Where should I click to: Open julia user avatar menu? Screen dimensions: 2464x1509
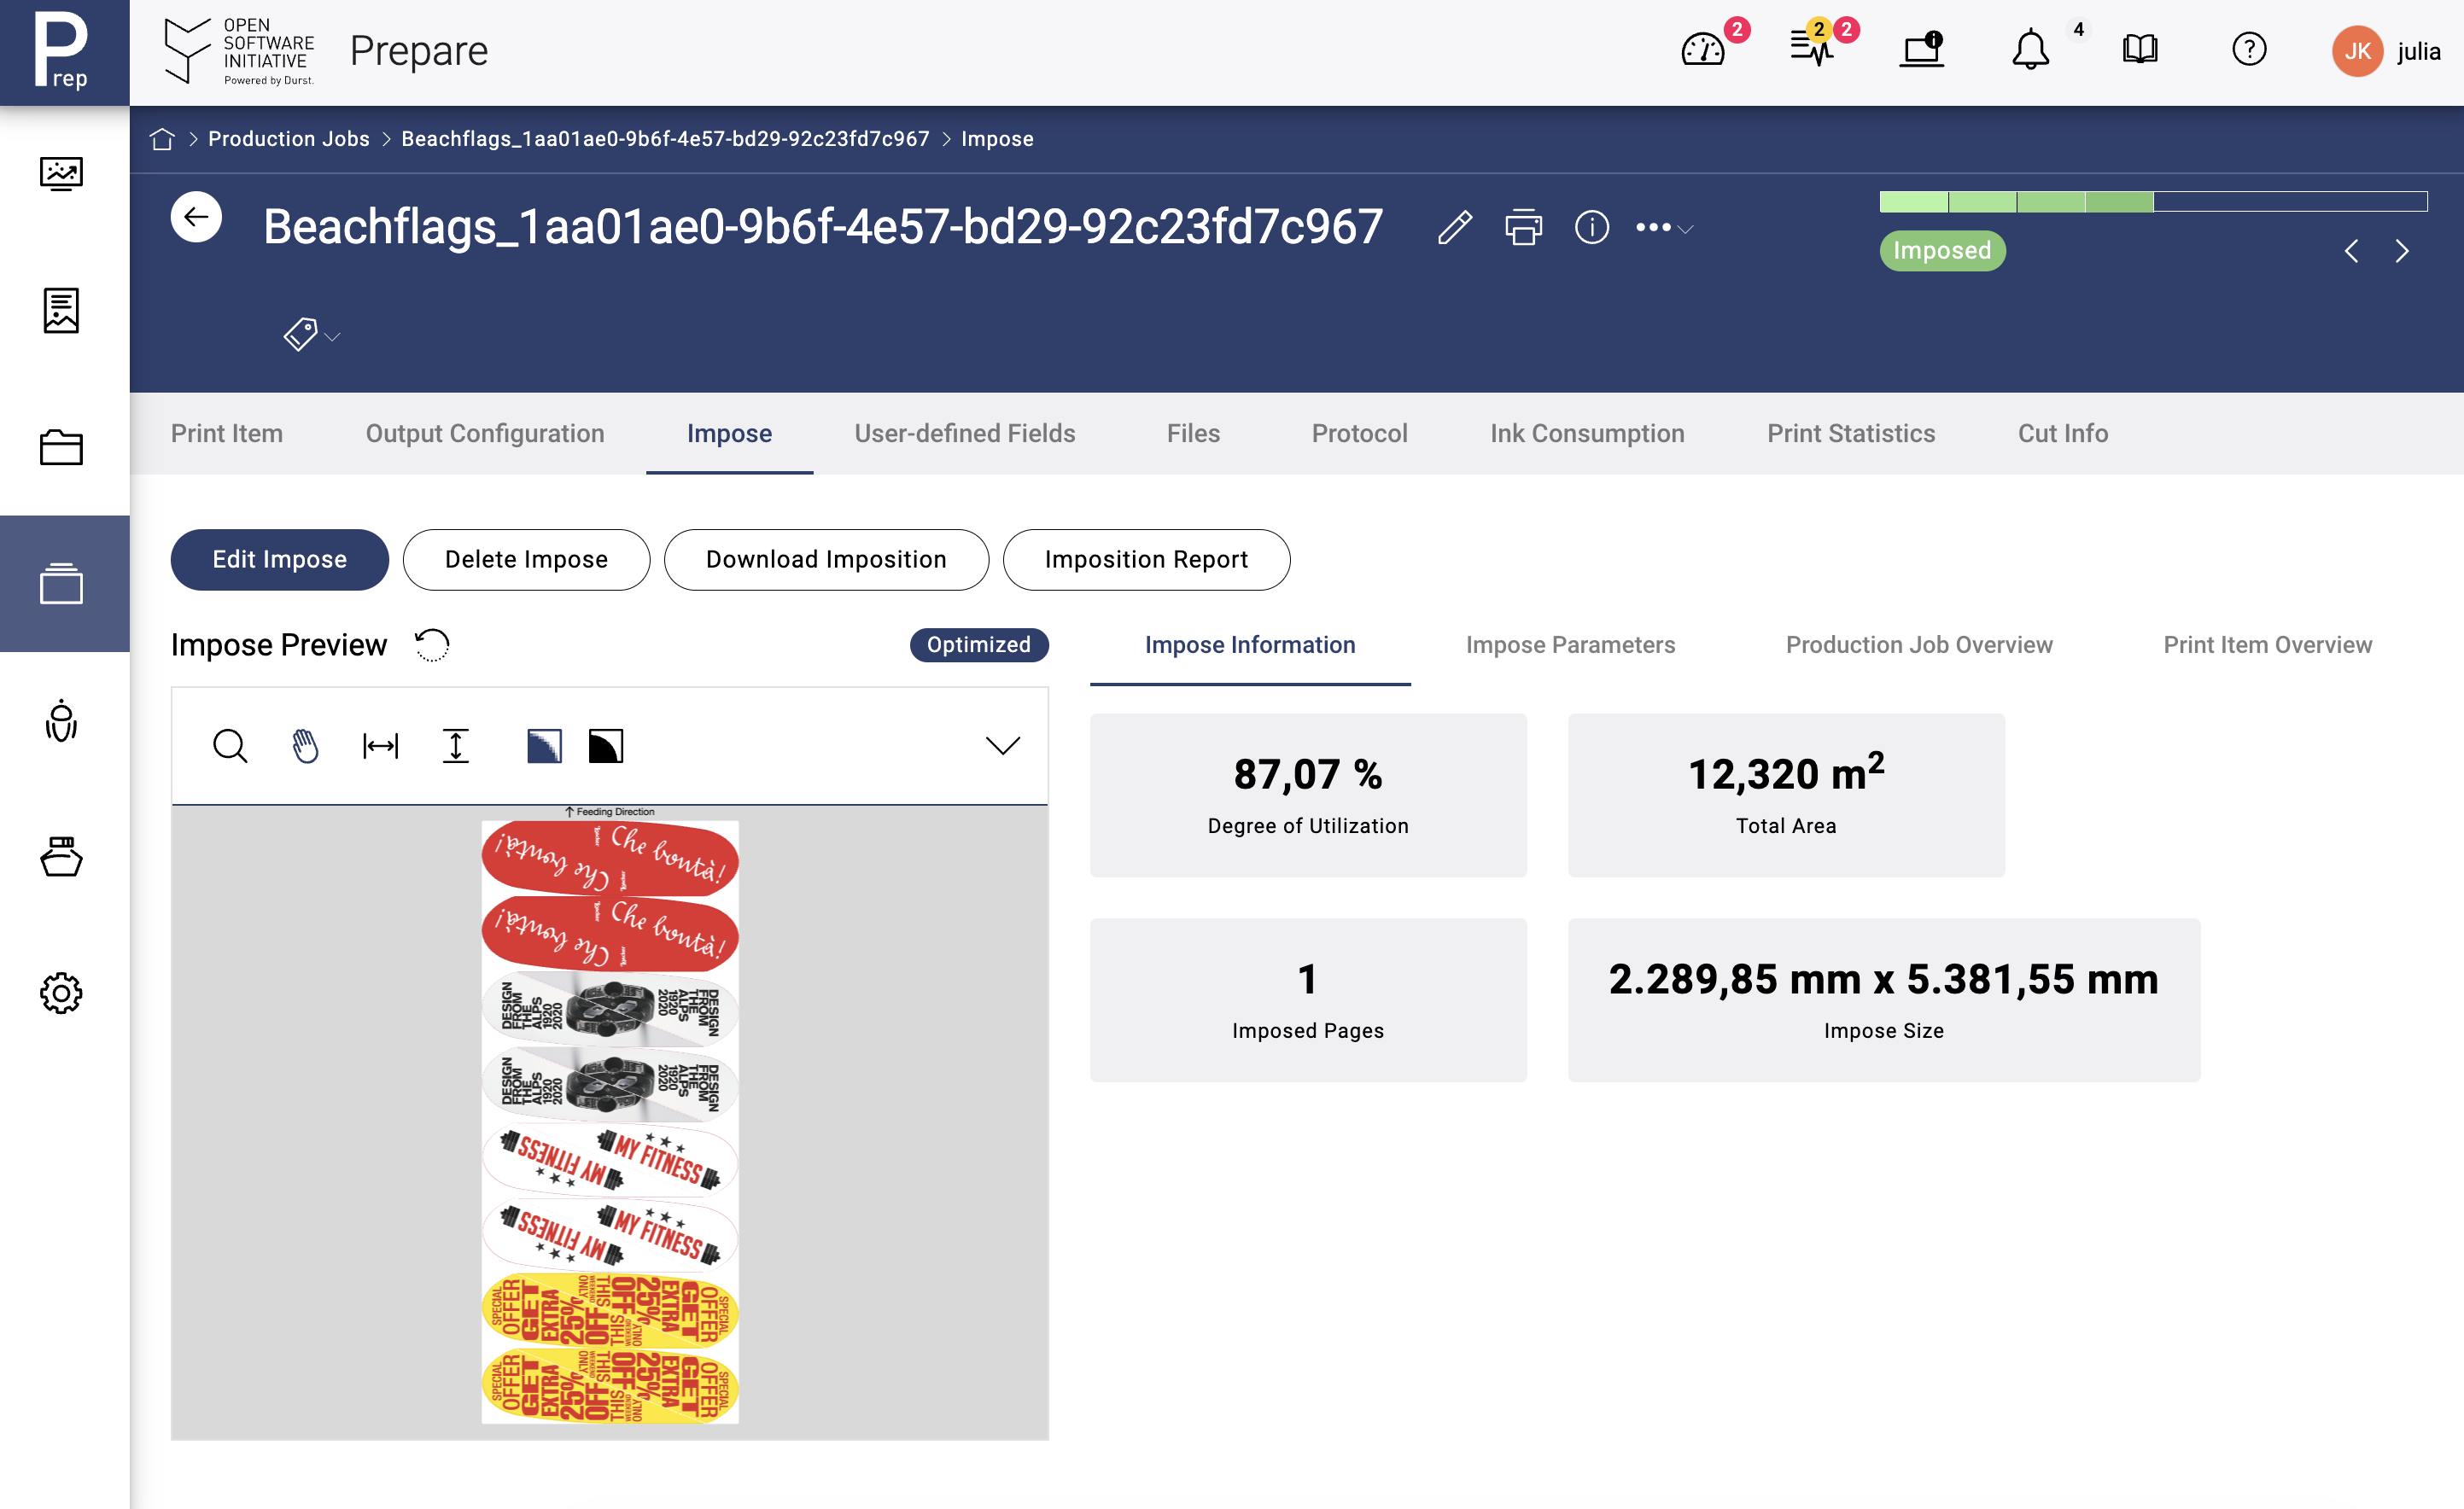point(2386,51)
